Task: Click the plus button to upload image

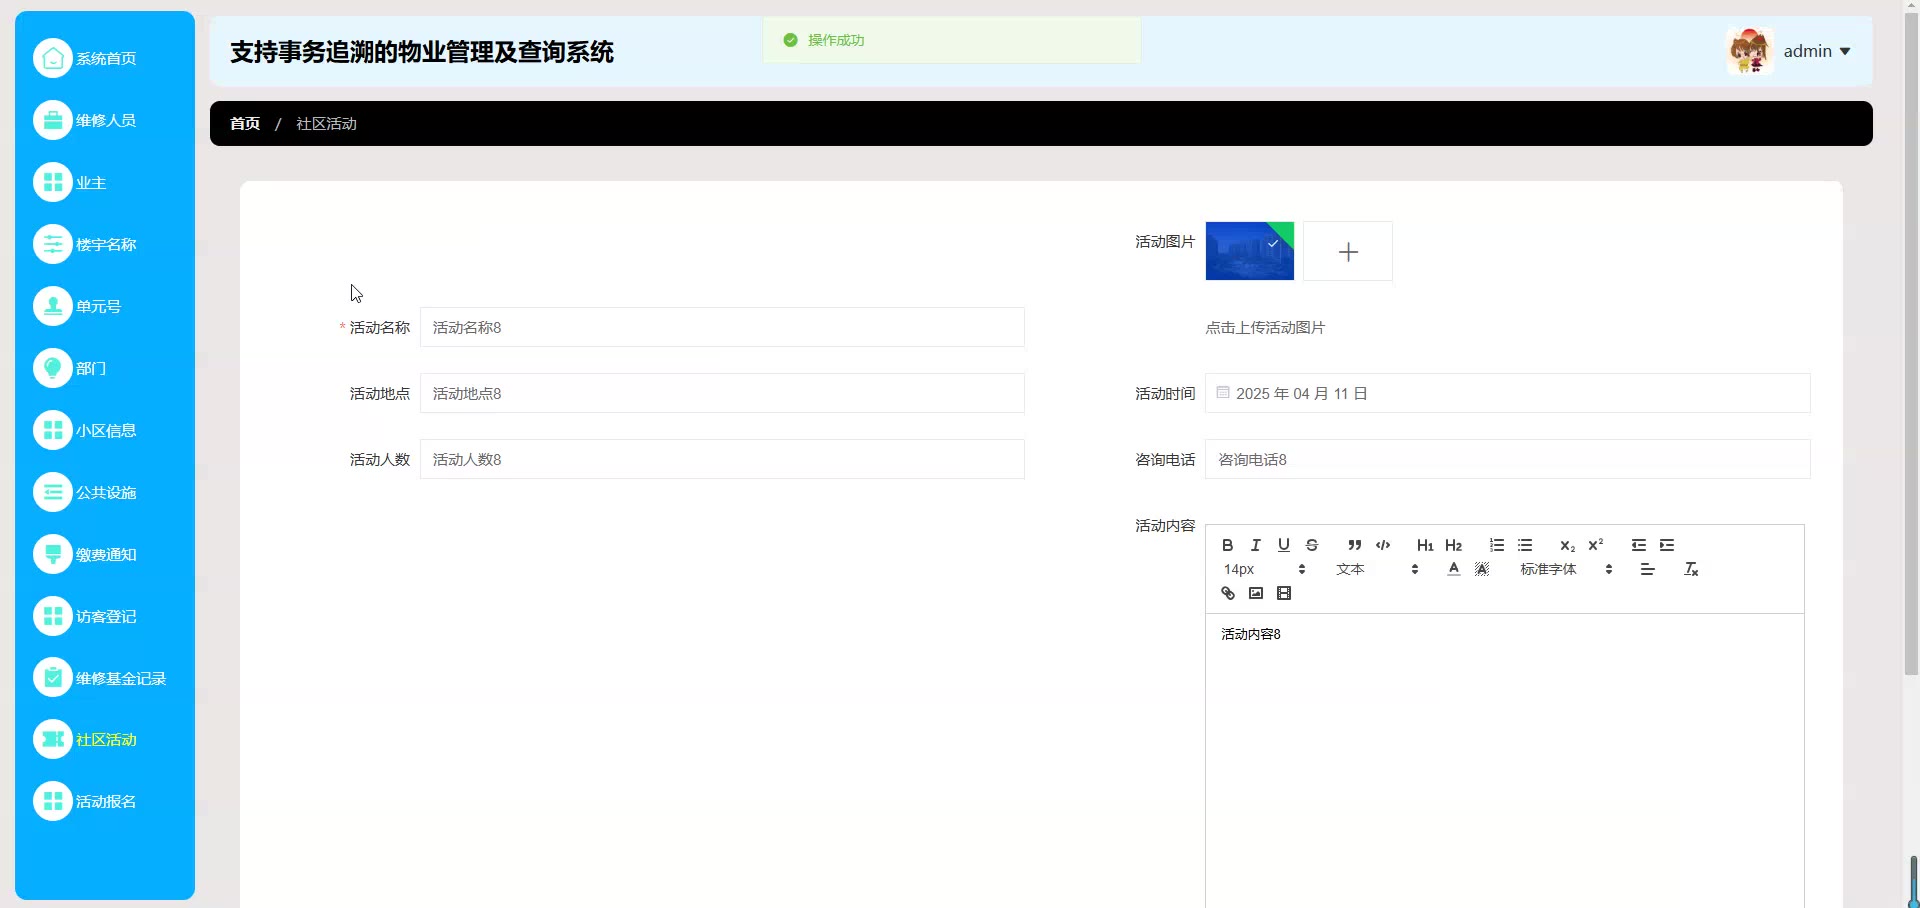Action: (x=1347, y=252)
